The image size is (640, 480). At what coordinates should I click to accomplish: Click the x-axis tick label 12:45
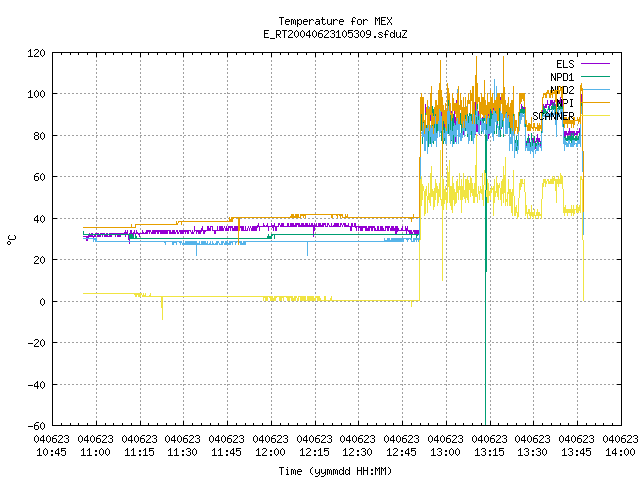tap(402, 453)
